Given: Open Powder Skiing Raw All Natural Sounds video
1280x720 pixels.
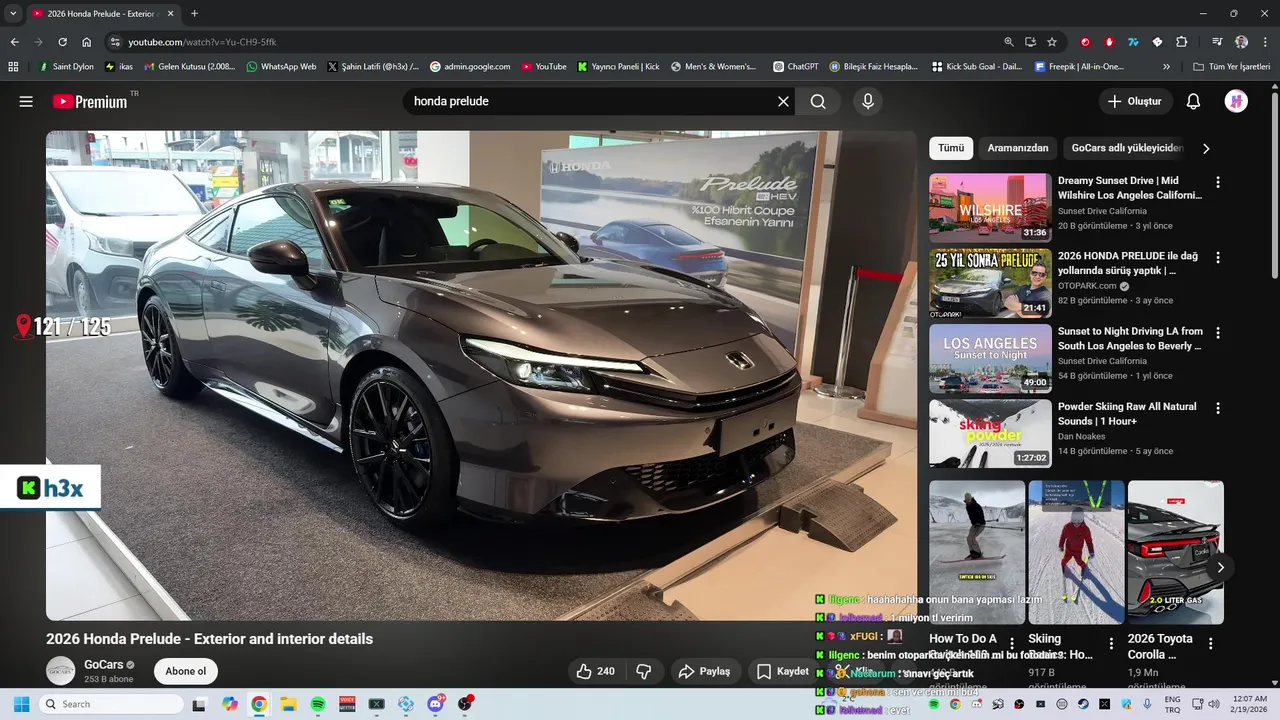Looking at the screenshot, I should [x=990, y=434].
